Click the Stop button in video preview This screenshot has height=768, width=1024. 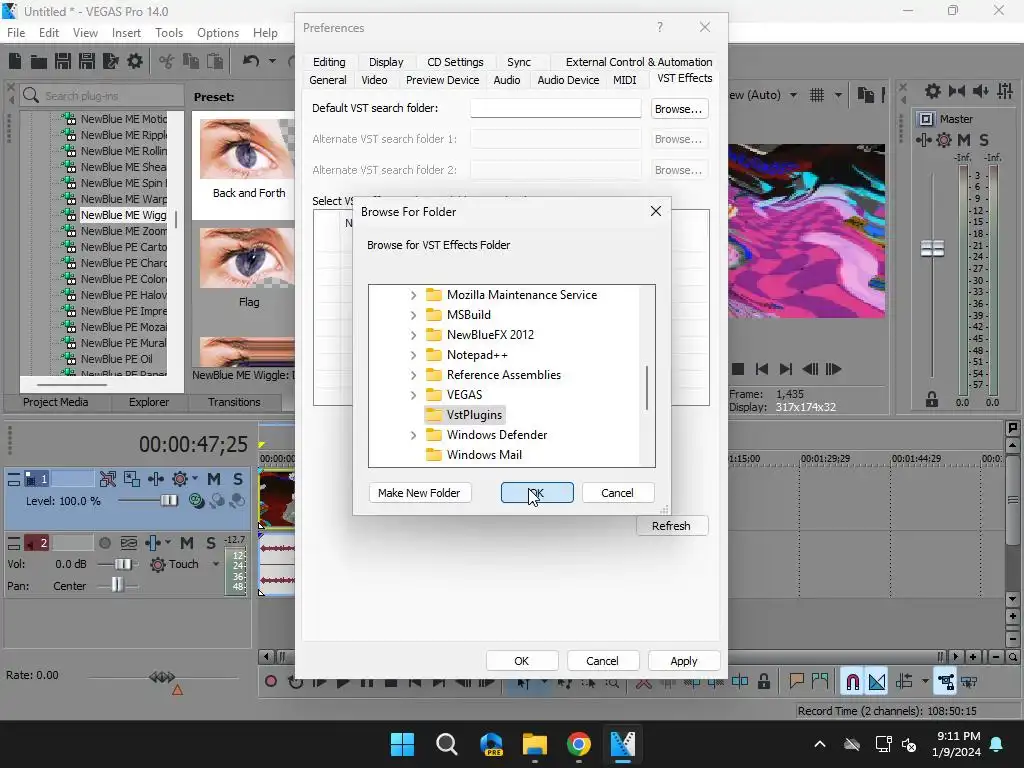(738, 369)
